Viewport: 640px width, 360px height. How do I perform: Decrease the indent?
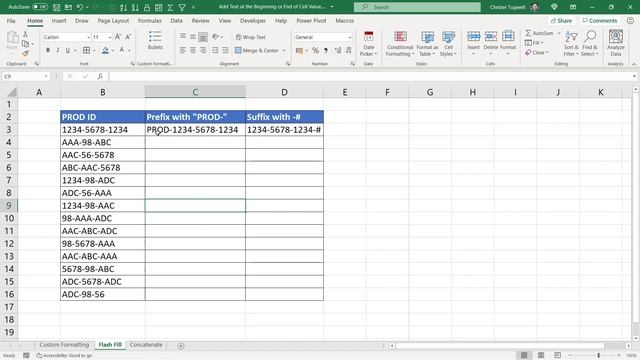215,50
